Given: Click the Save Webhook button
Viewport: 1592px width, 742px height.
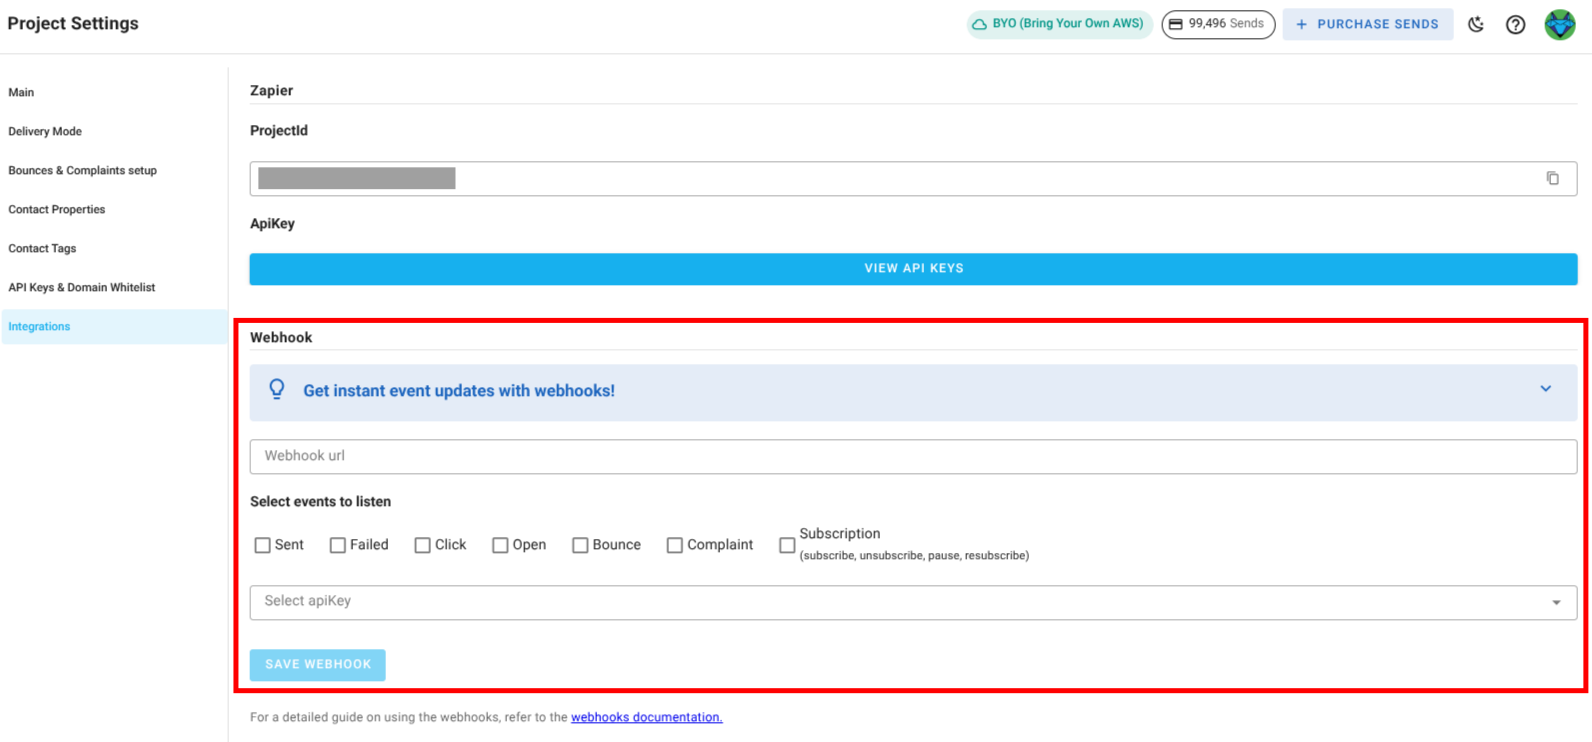Looking at the screenshot, I should tap(317, 664).
